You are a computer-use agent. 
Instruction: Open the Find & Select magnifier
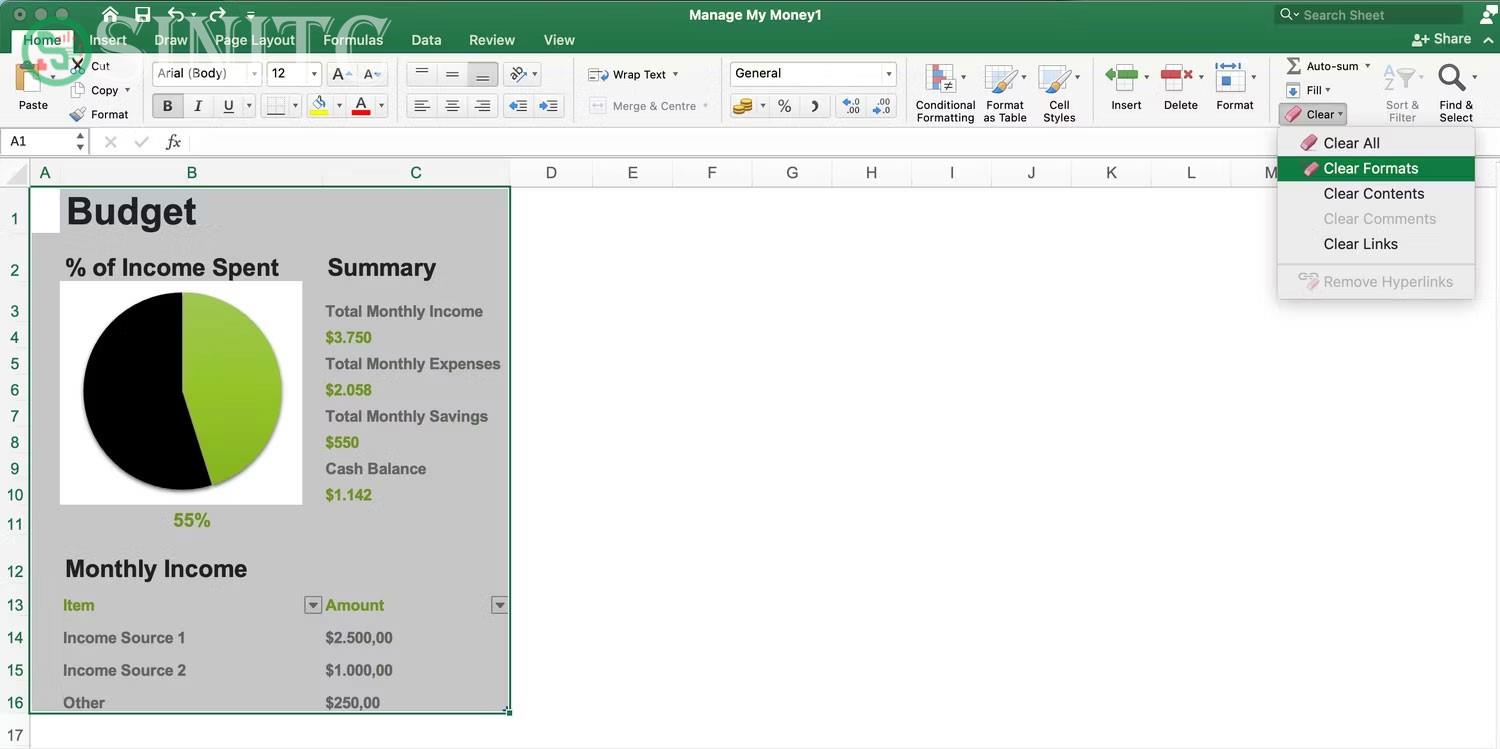tap(1453, 78)
